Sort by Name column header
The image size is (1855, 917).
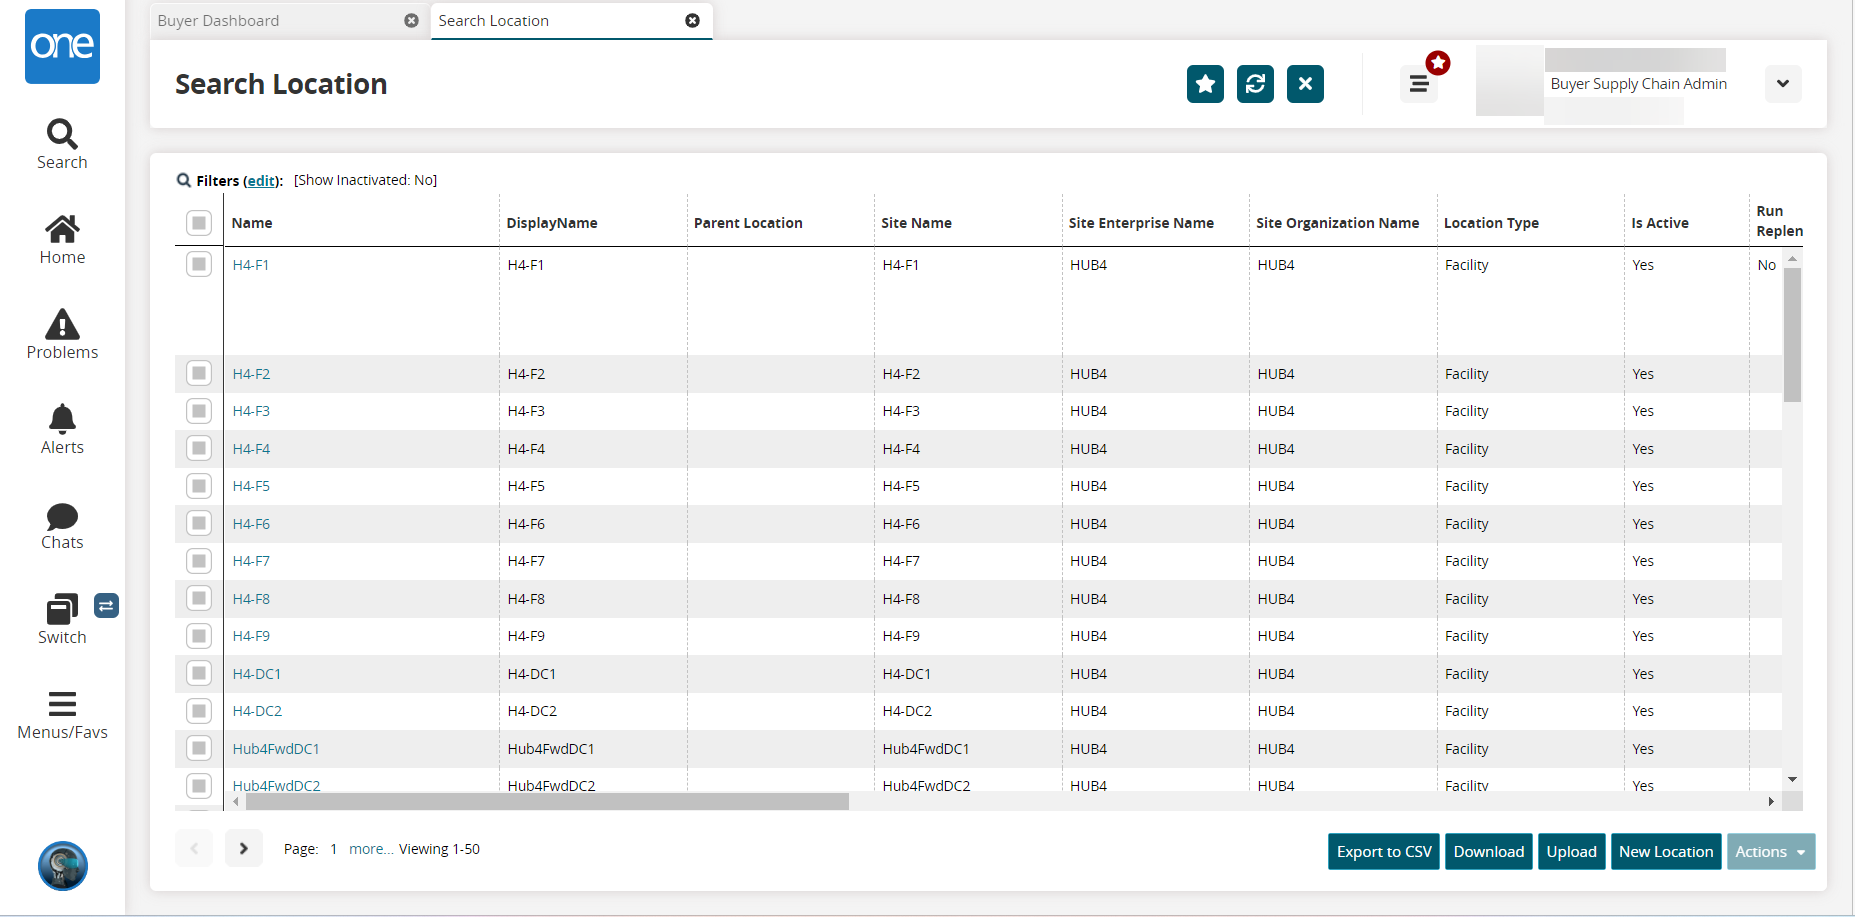click(x=252, y=223)
